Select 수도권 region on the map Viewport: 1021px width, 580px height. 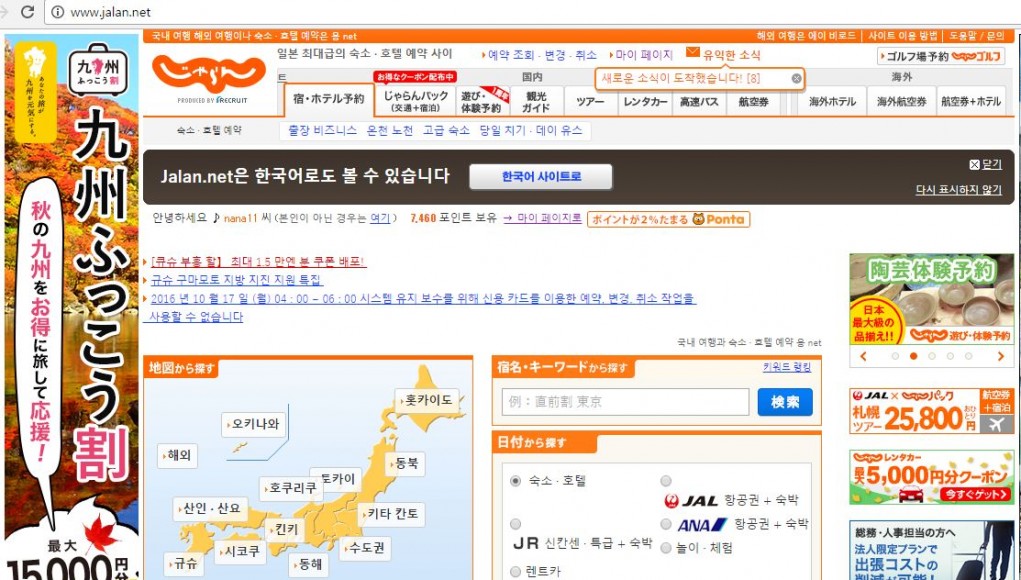[x=365, y=547]
